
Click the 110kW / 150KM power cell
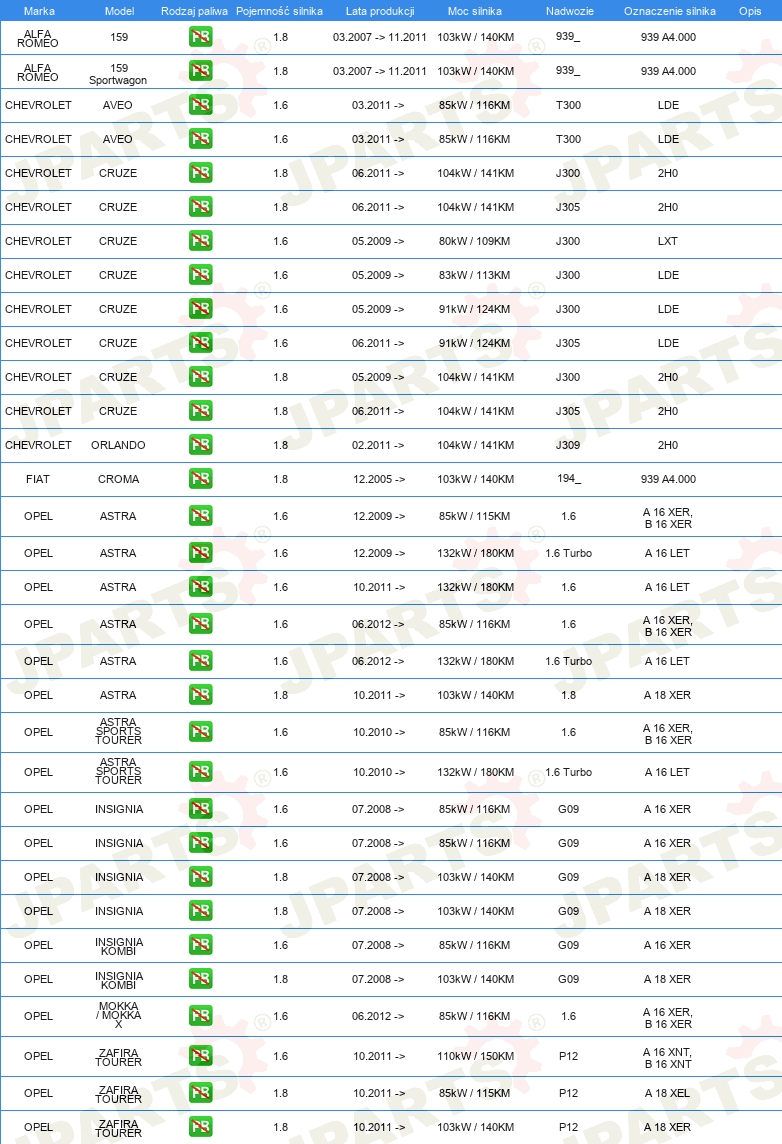click(476, 1056)
